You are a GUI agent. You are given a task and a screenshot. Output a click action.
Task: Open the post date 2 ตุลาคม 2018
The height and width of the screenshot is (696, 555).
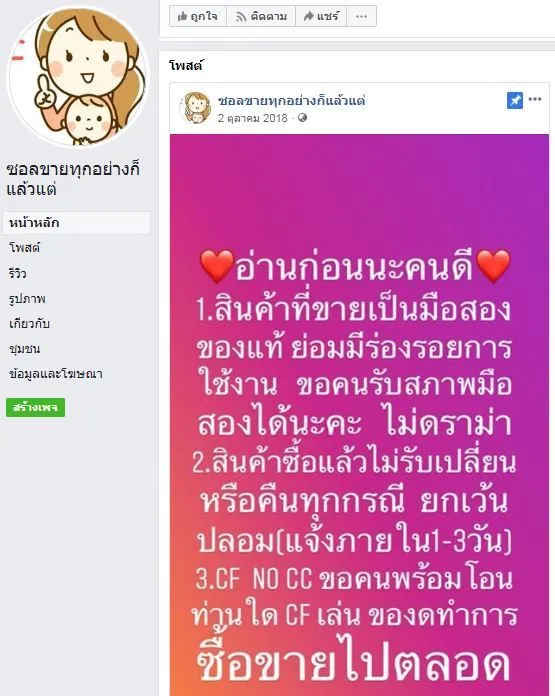click(x=252, y=118)
